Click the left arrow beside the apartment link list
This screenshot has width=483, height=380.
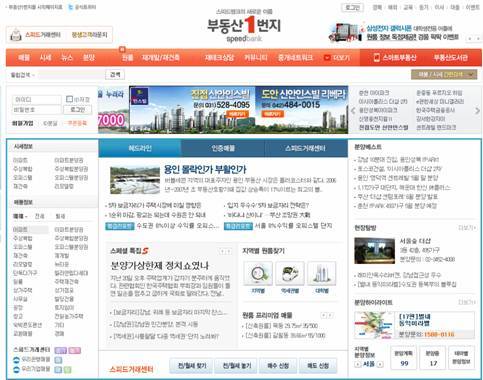pyautogui.click(x=353, y=110)
